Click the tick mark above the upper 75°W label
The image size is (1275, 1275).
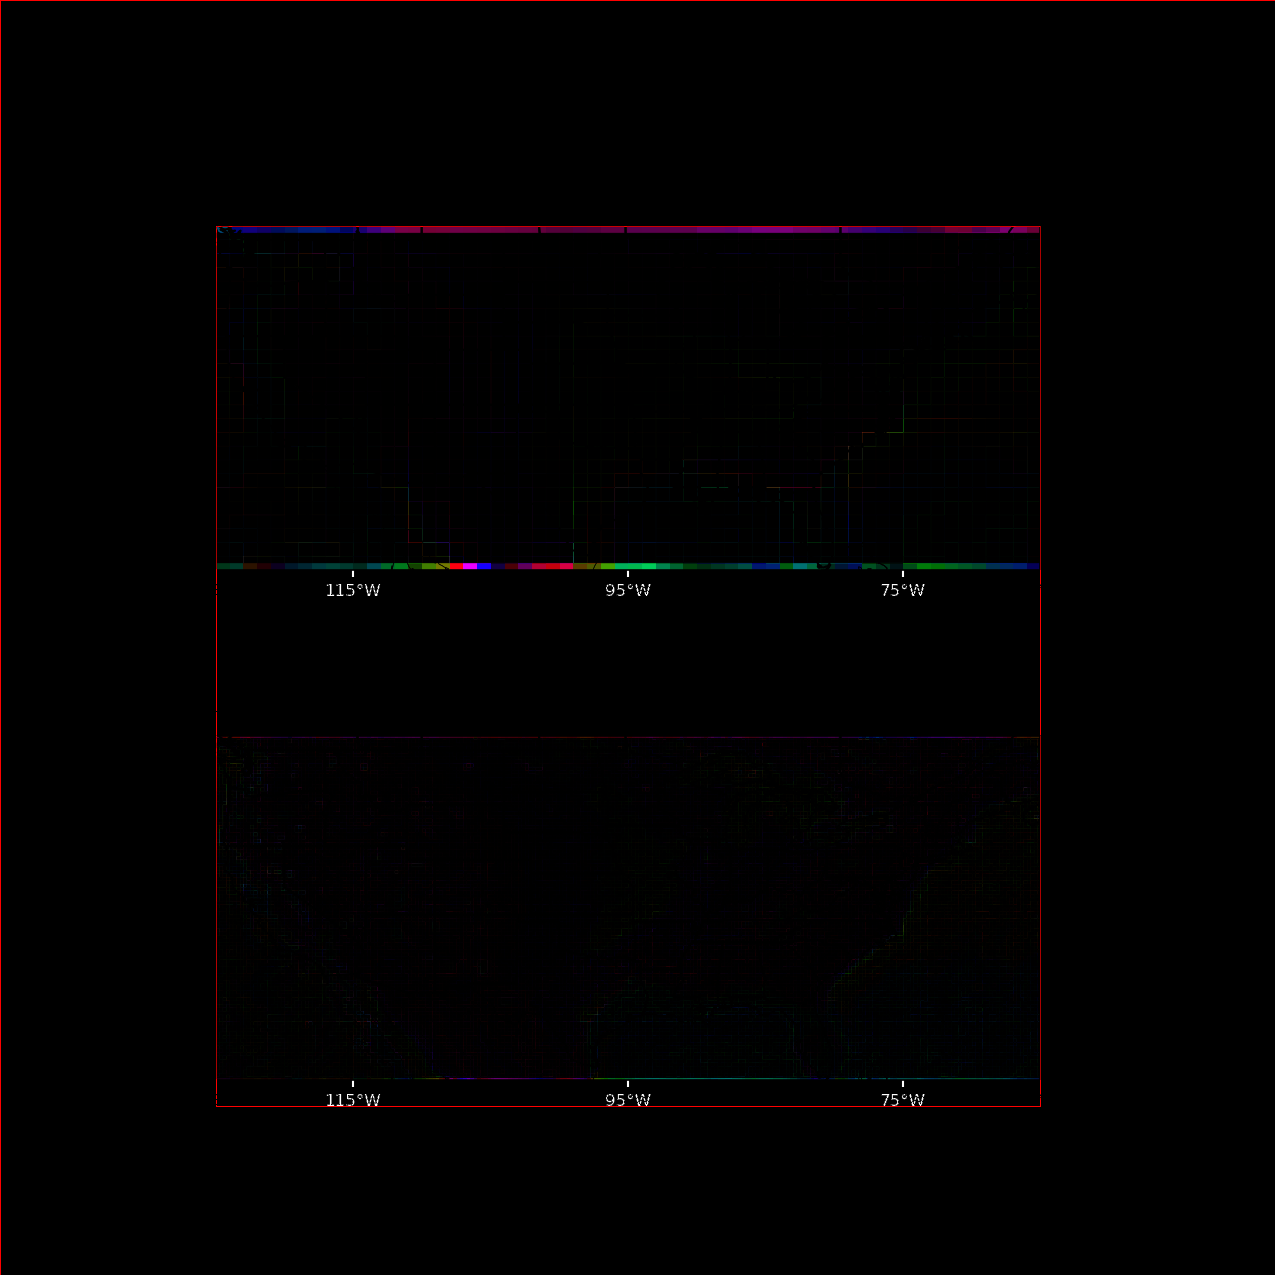[x=903, y=574]
